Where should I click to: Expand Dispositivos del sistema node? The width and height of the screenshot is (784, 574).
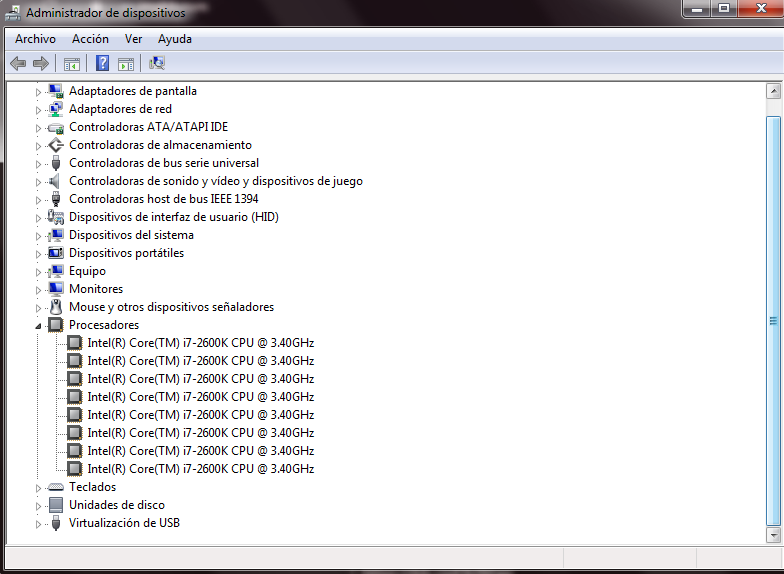point(38,236)
